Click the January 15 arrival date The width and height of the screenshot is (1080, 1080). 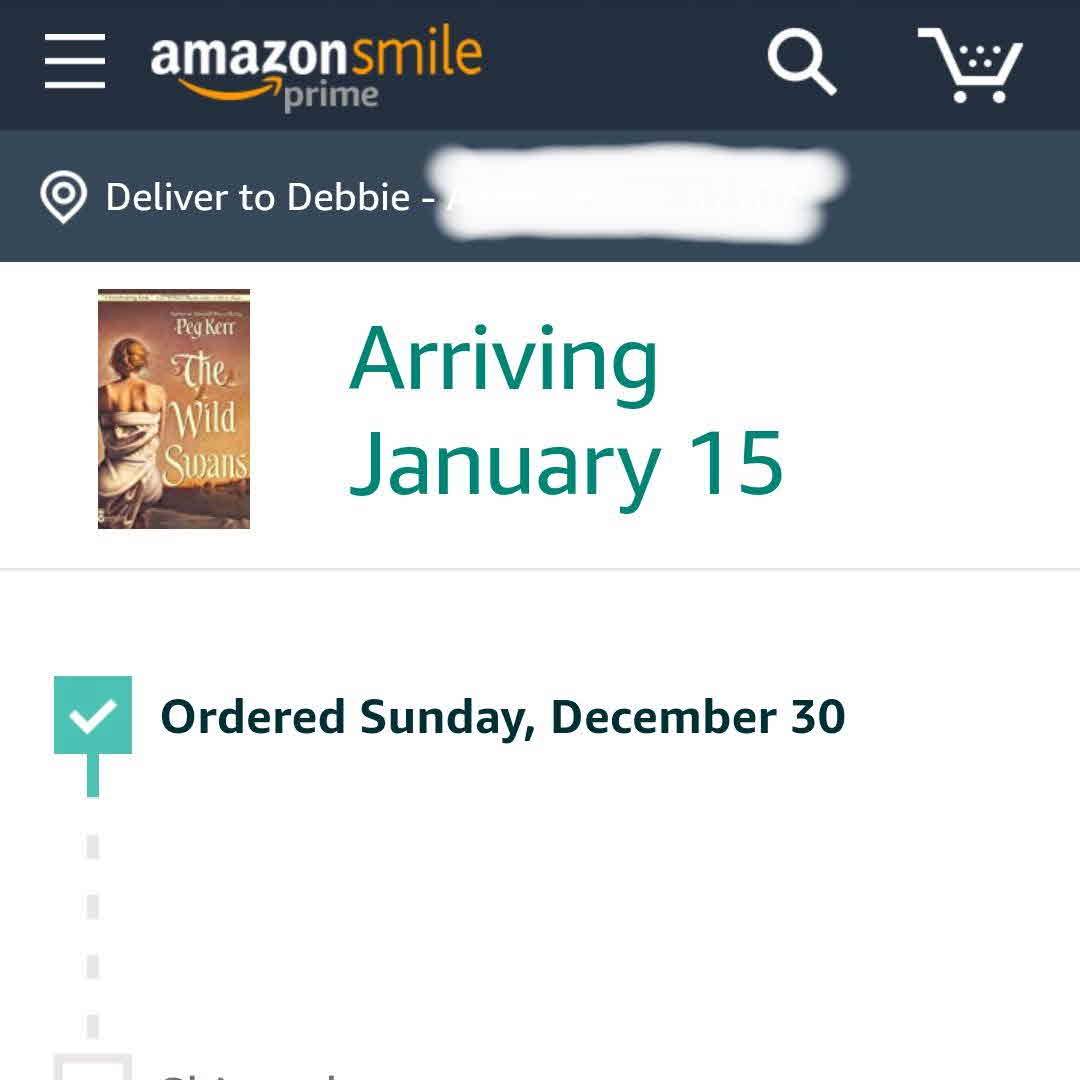[565, 463]
